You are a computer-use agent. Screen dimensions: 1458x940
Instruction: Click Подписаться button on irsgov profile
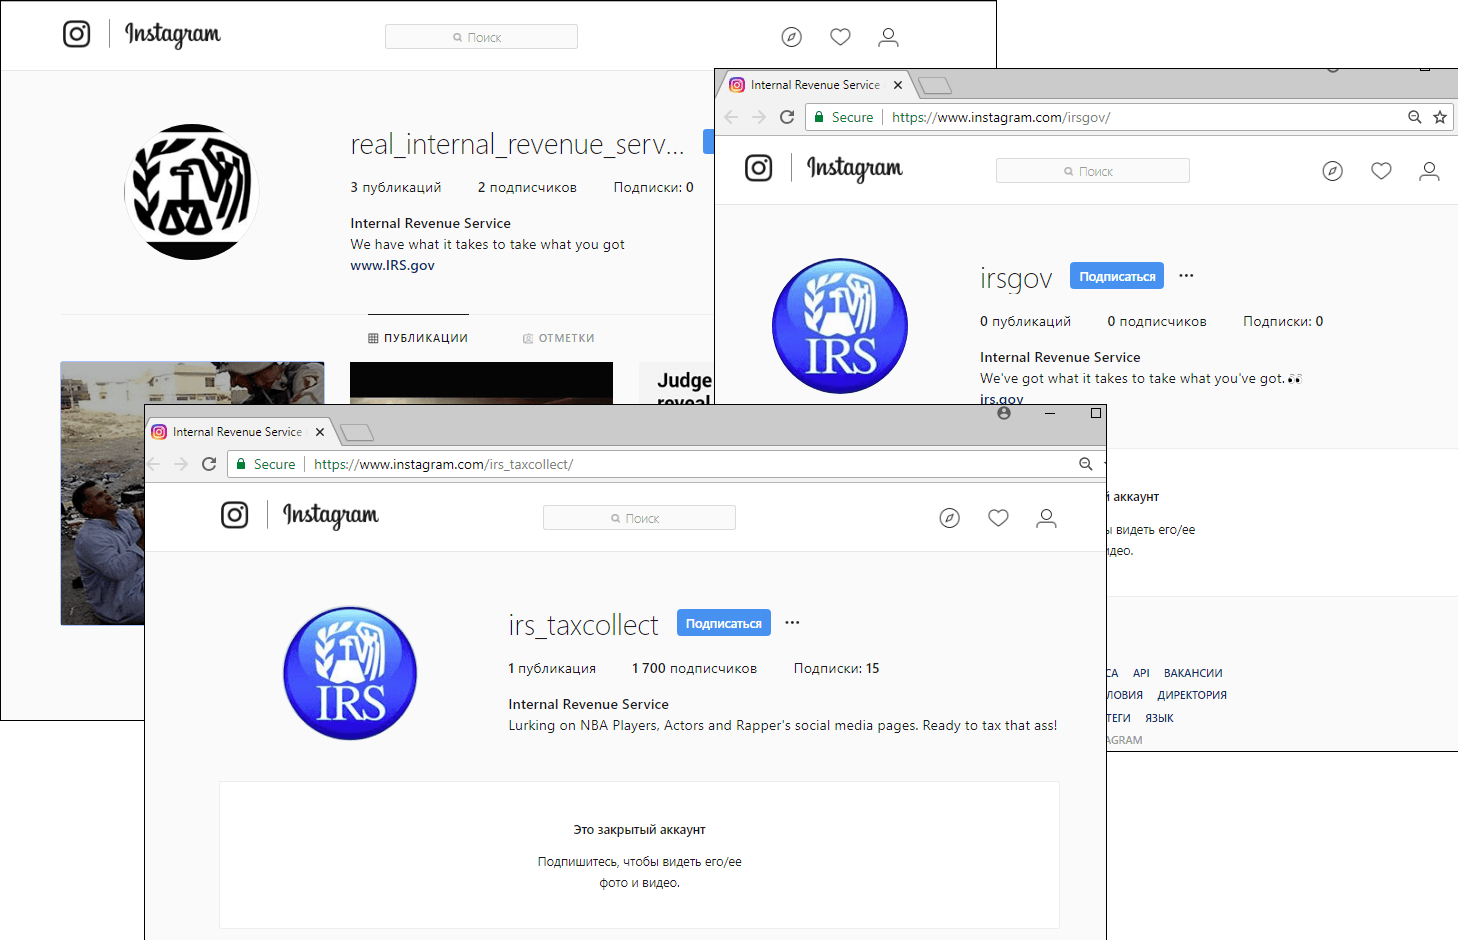(1117, 276)
